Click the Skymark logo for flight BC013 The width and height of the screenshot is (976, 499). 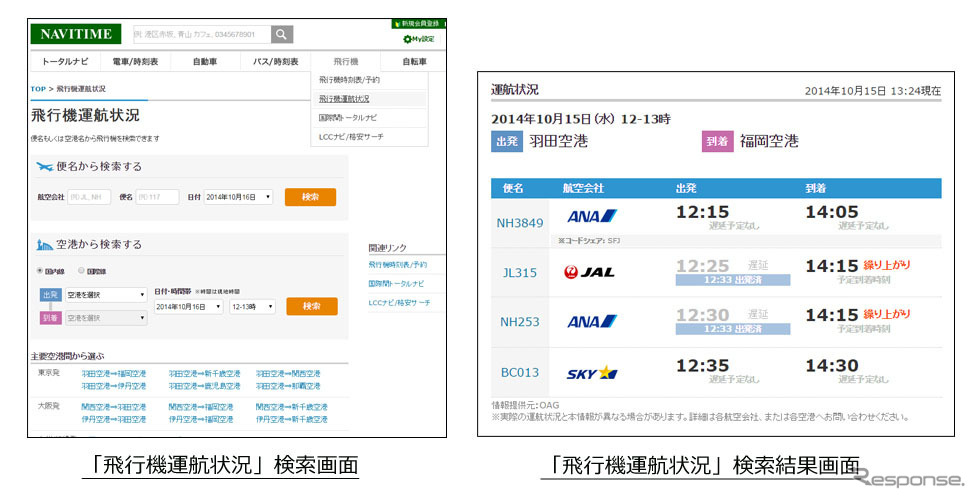coord(592,373)
